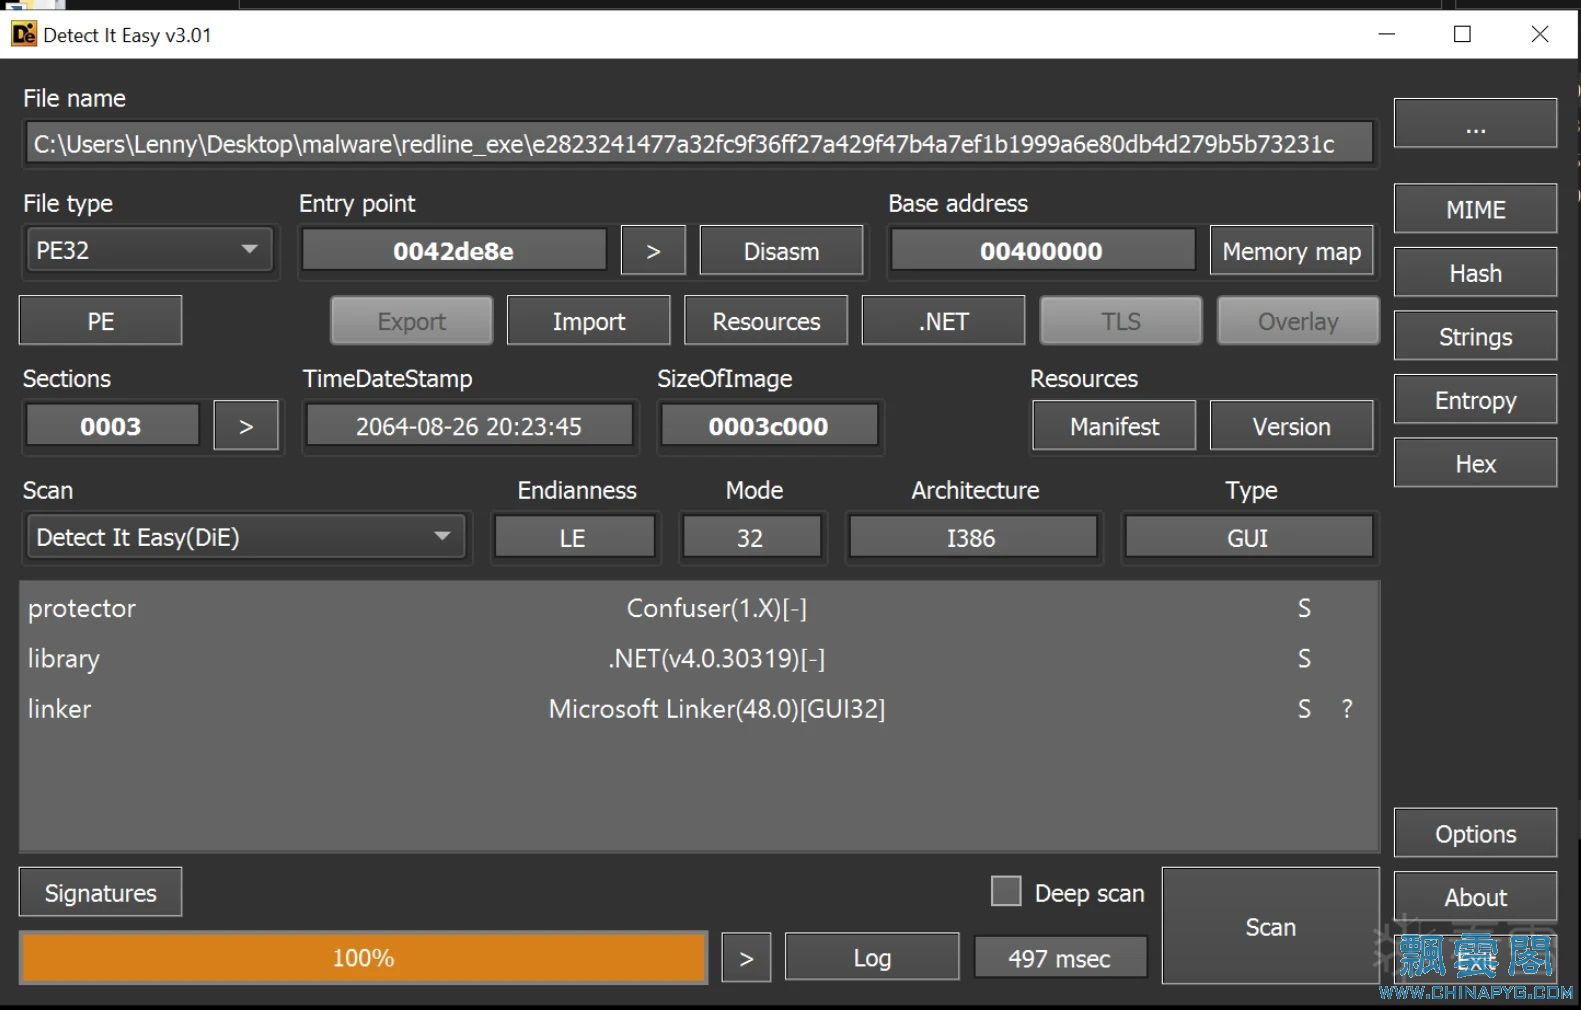The width and height of the screenshot is (1581, 1010).
Task: Enable the Deep scan checkbox
Action: point(1006,891)
